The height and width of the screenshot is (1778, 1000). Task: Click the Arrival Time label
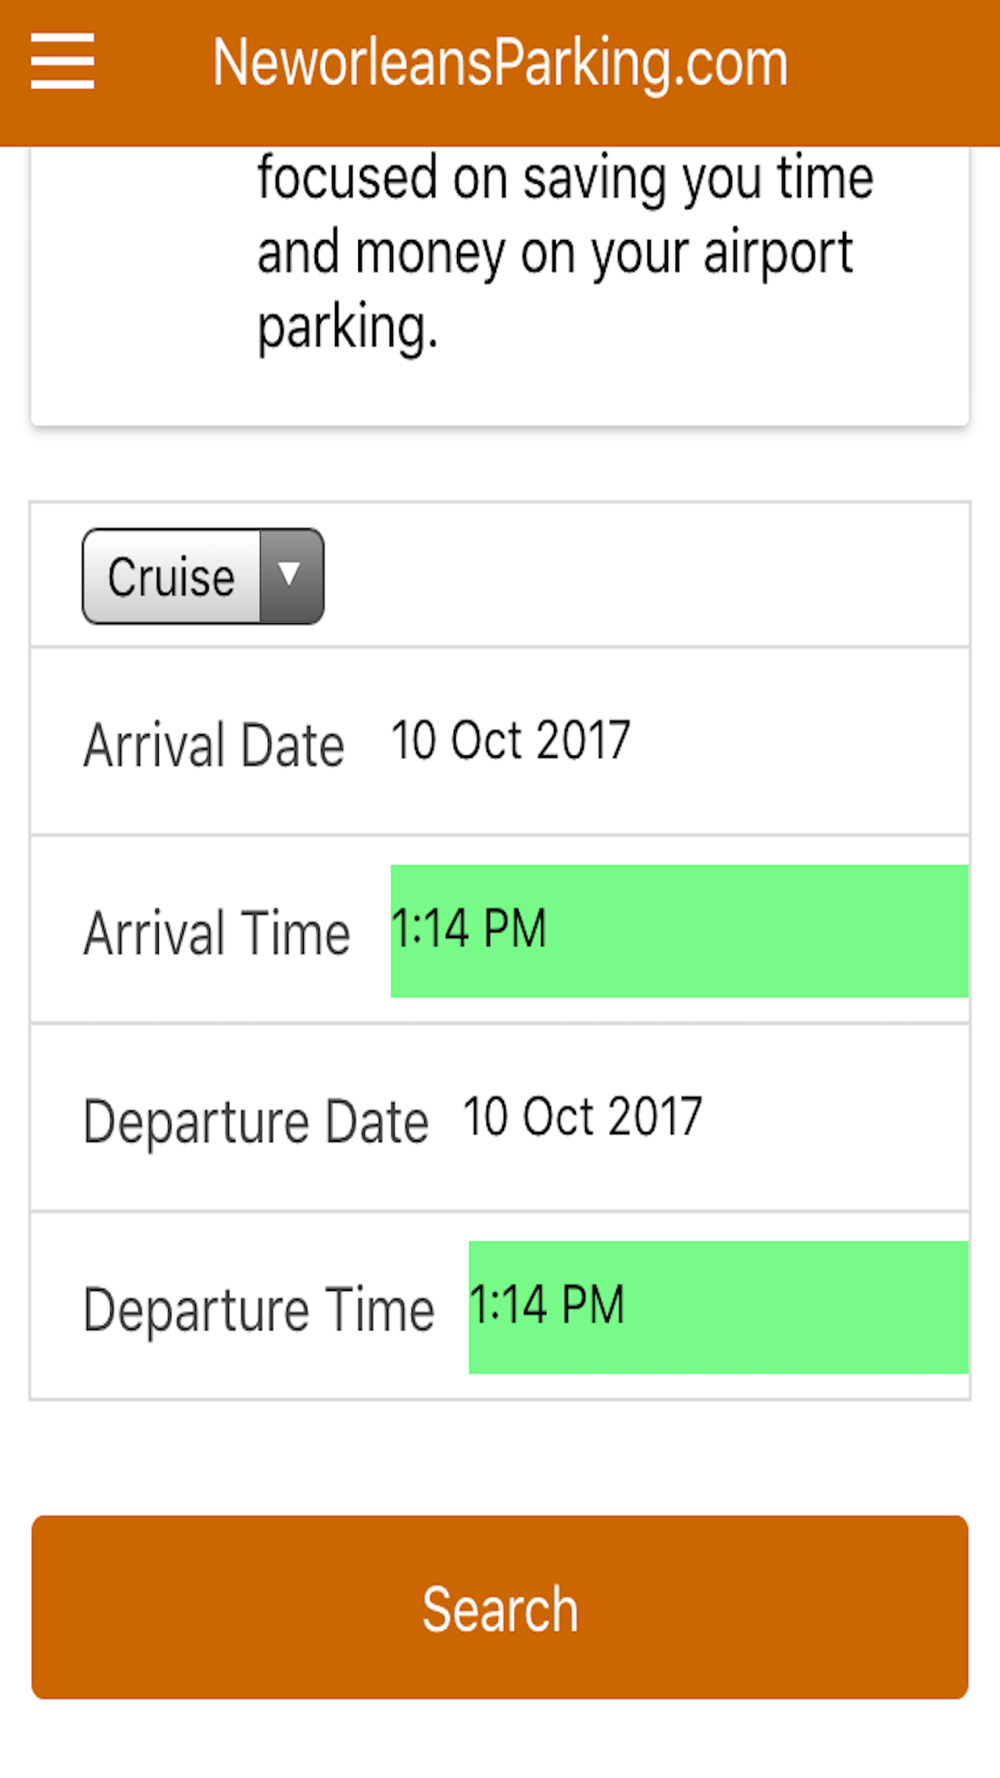(216, 933)
